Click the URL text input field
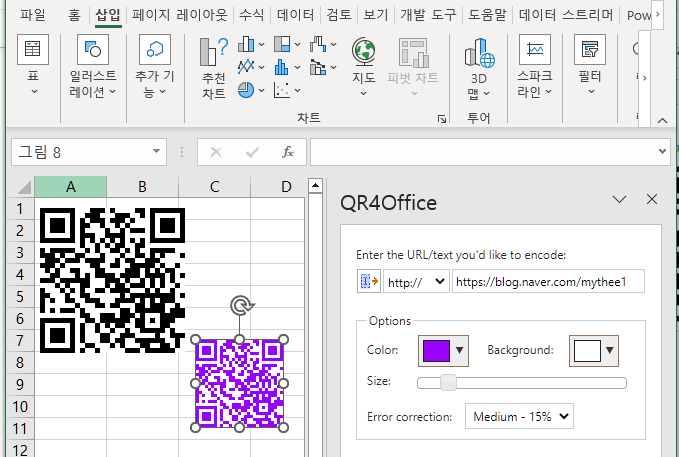This screenshot has width=679, height=457. click(x=548, y=282)
